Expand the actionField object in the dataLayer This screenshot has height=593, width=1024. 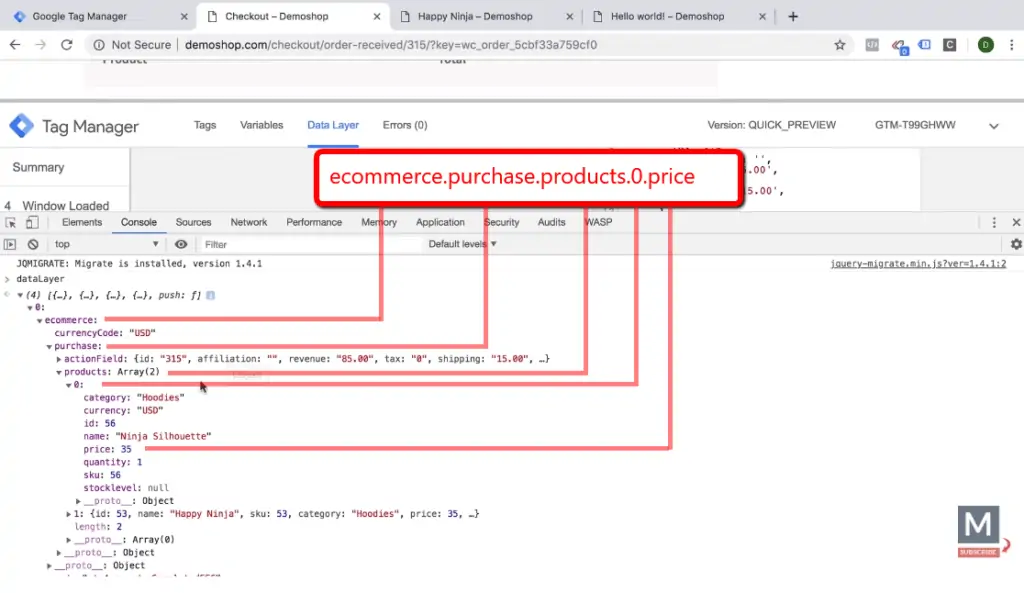coord(59,358)
